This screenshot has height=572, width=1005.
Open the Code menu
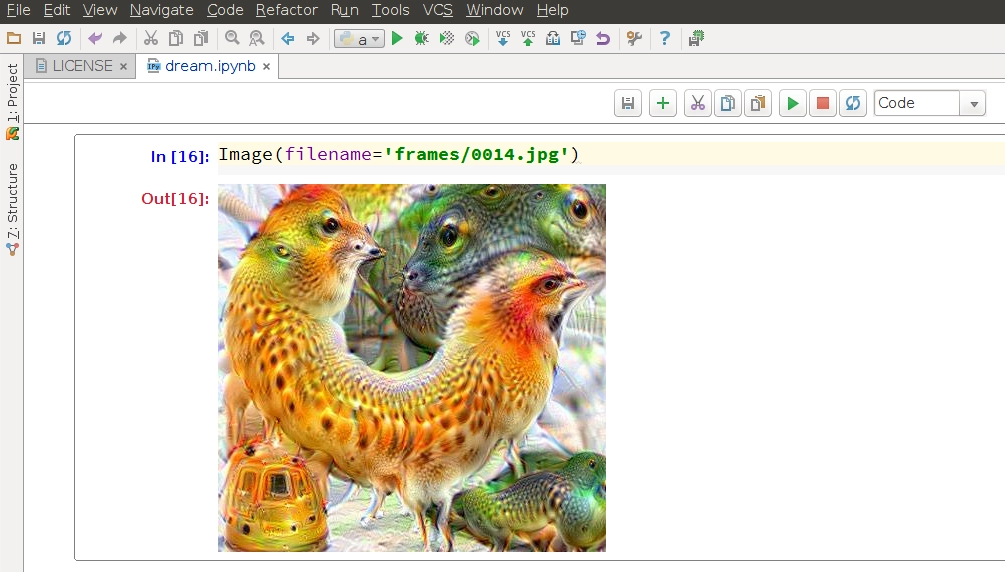[225, 10]
